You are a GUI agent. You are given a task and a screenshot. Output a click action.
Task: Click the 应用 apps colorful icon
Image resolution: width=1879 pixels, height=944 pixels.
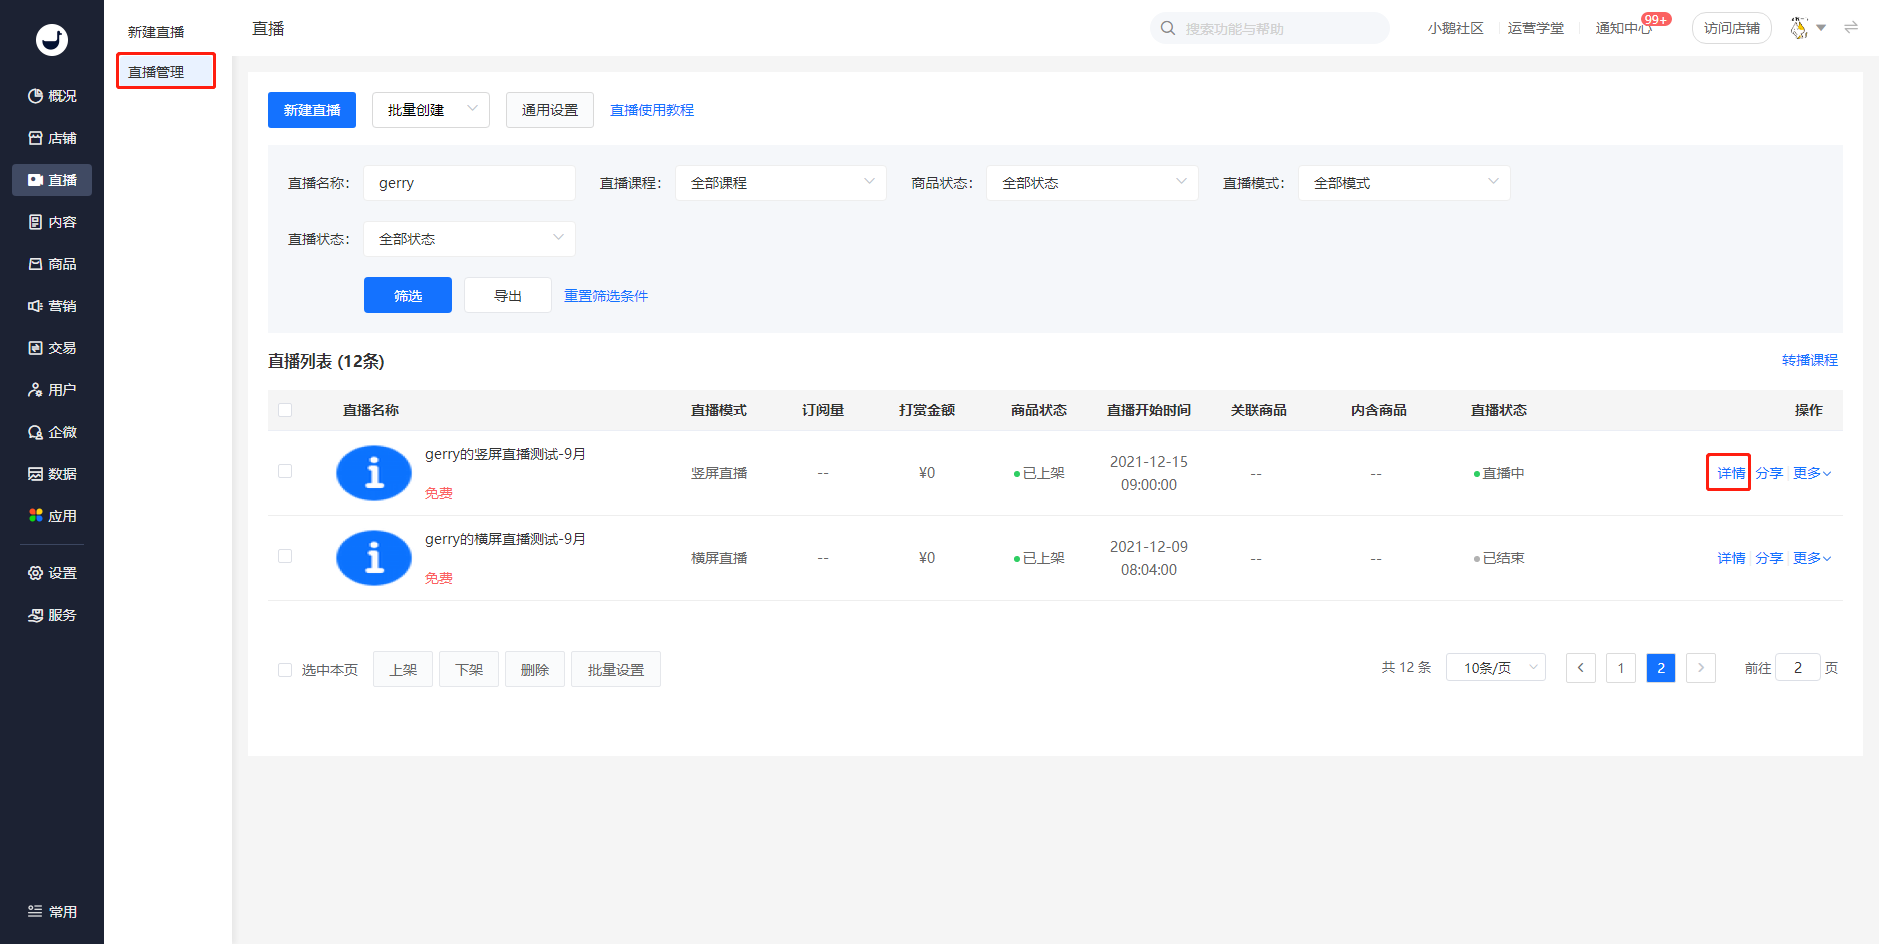36,516
